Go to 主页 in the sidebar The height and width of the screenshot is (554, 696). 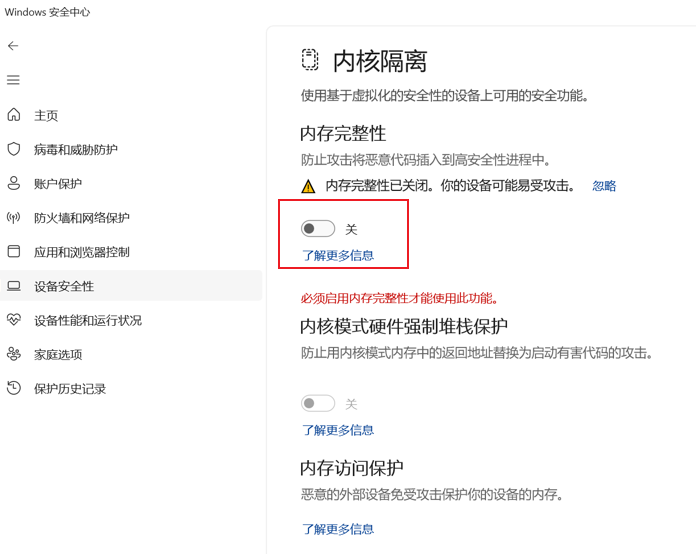tap(46, 116)
